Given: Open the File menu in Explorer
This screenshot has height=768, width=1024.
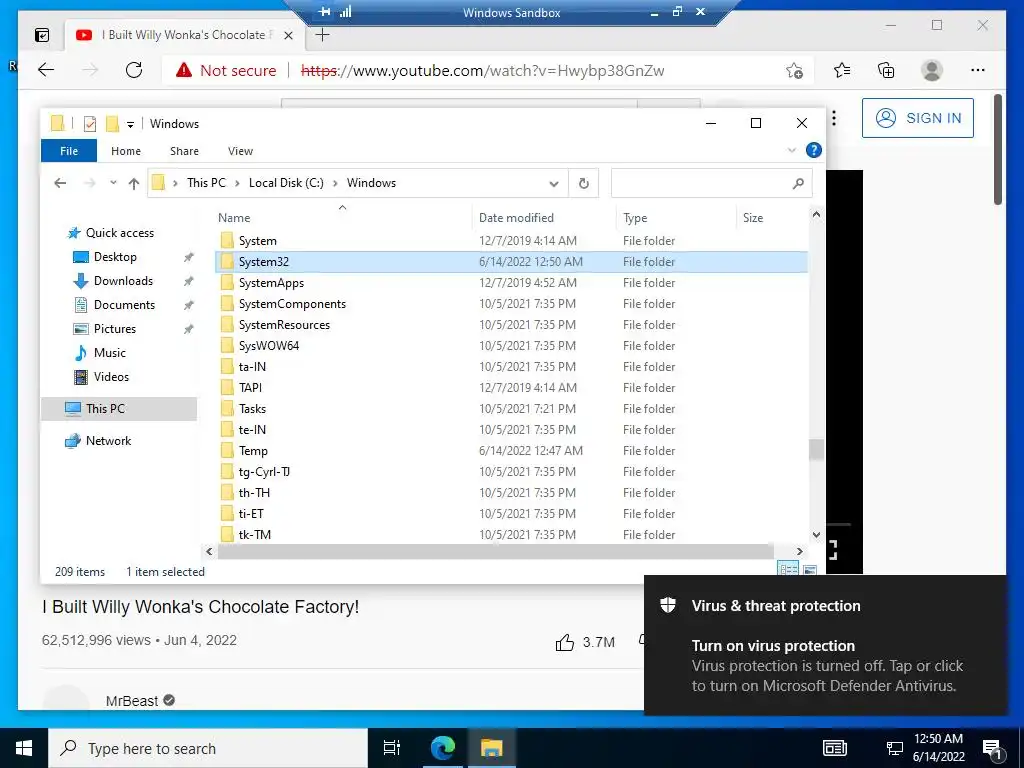Looking at the screenshot, I should coord(69,151).
